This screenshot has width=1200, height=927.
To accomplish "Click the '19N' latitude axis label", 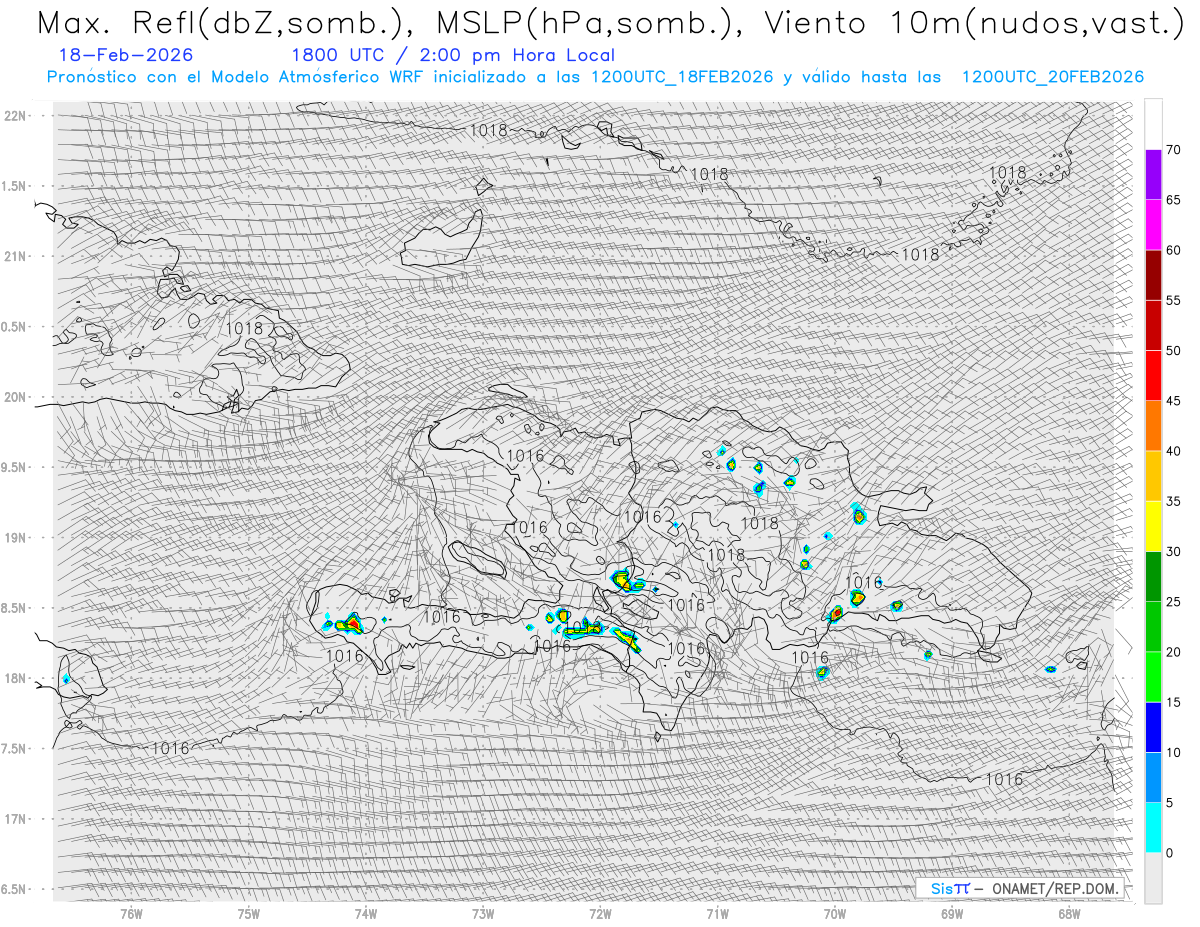I will 17,538.
